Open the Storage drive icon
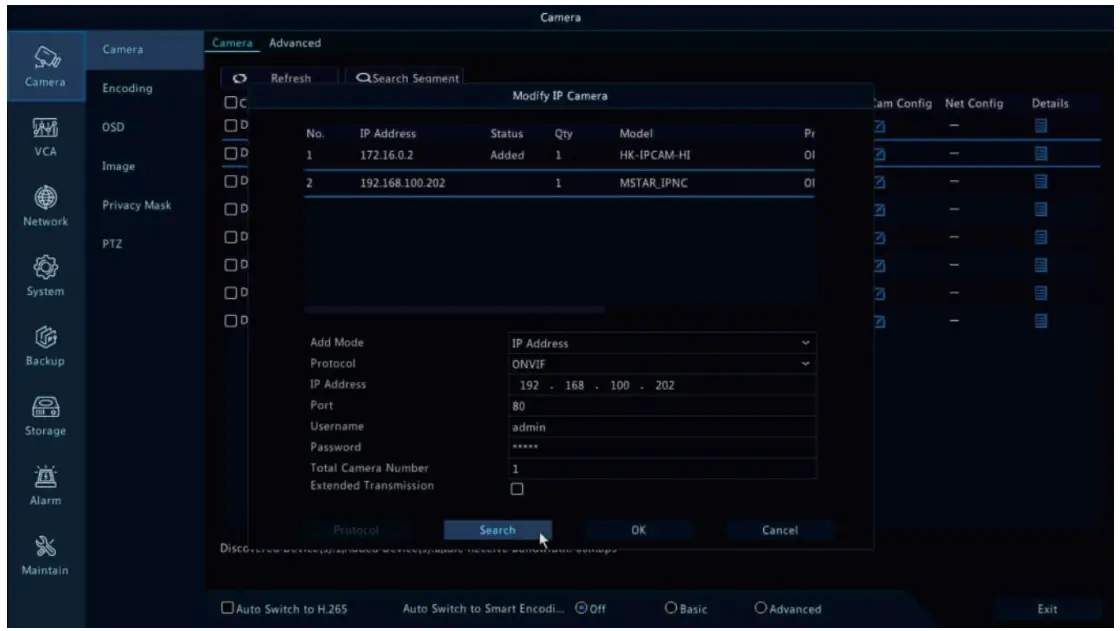Screen dimensions: 1120x631 click(45, 407)
